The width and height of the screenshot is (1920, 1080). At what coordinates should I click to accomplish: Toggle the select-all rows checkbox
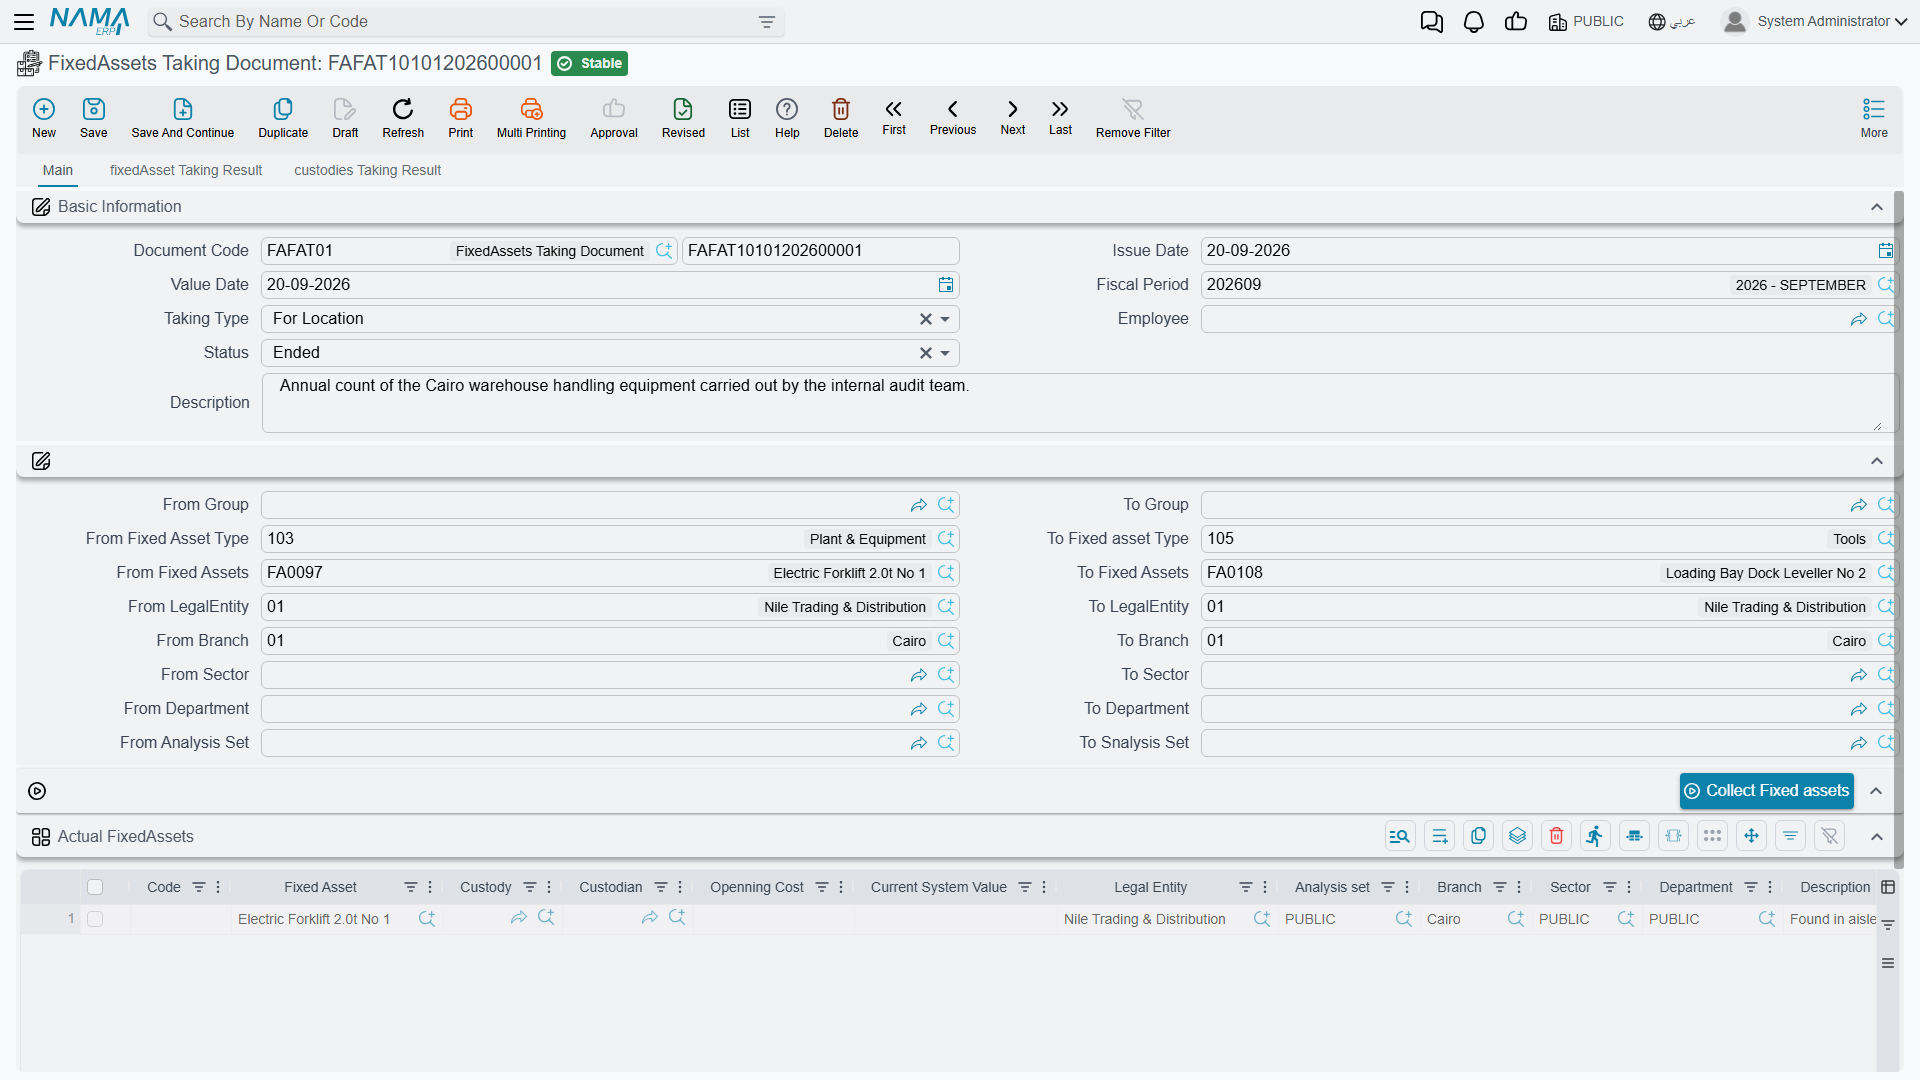coord(95,887)
